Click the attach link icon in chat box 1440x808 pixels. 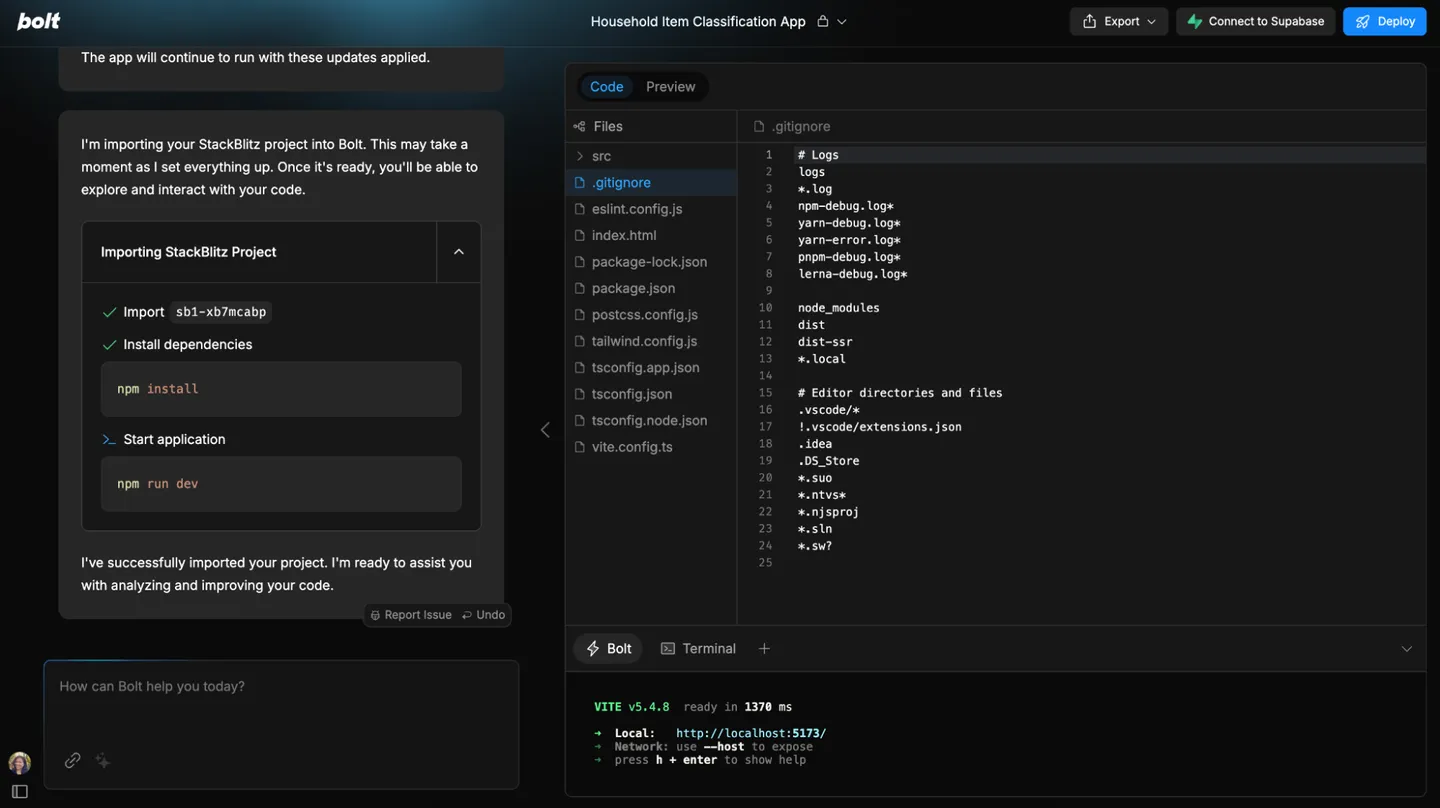(72, 761)
